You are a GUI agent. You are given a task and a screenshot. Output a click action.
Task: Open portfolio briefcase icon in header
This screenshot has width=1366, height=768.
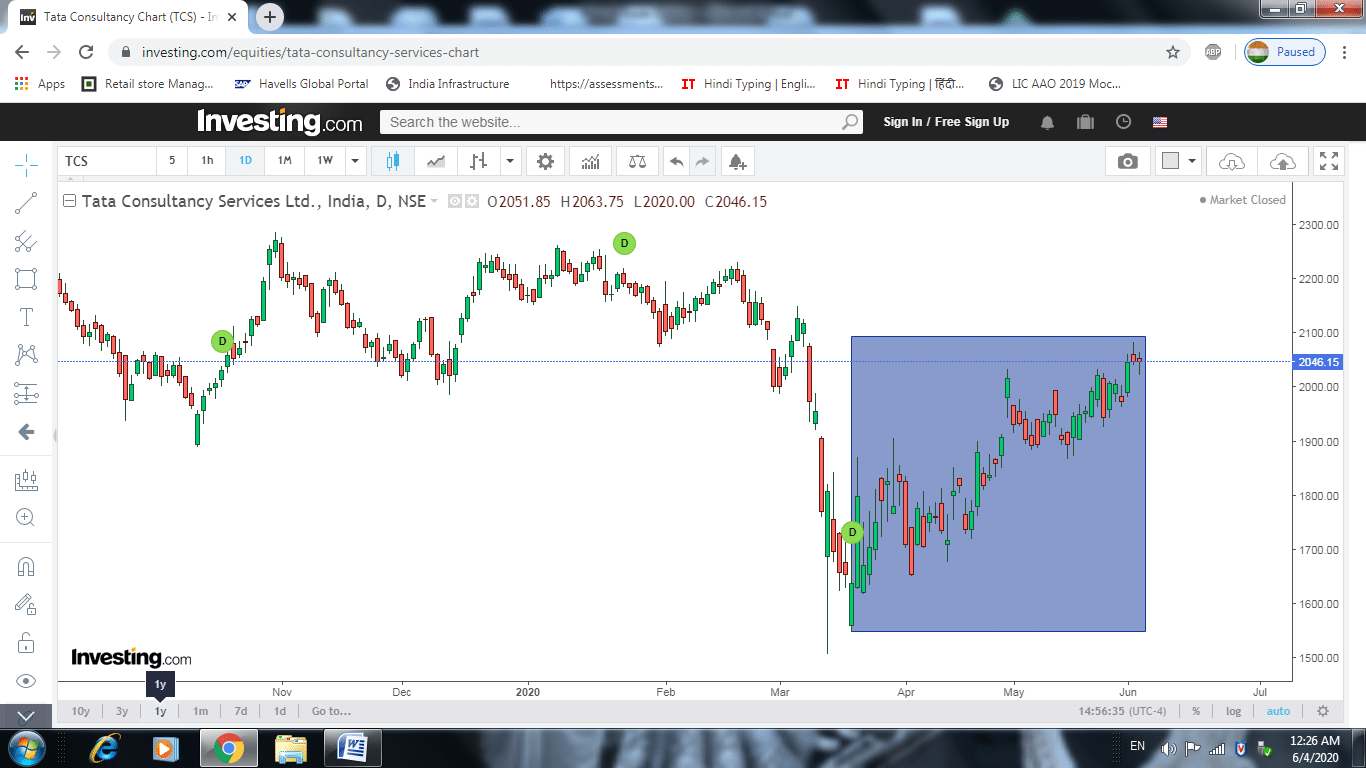(x=1085, y=122)
